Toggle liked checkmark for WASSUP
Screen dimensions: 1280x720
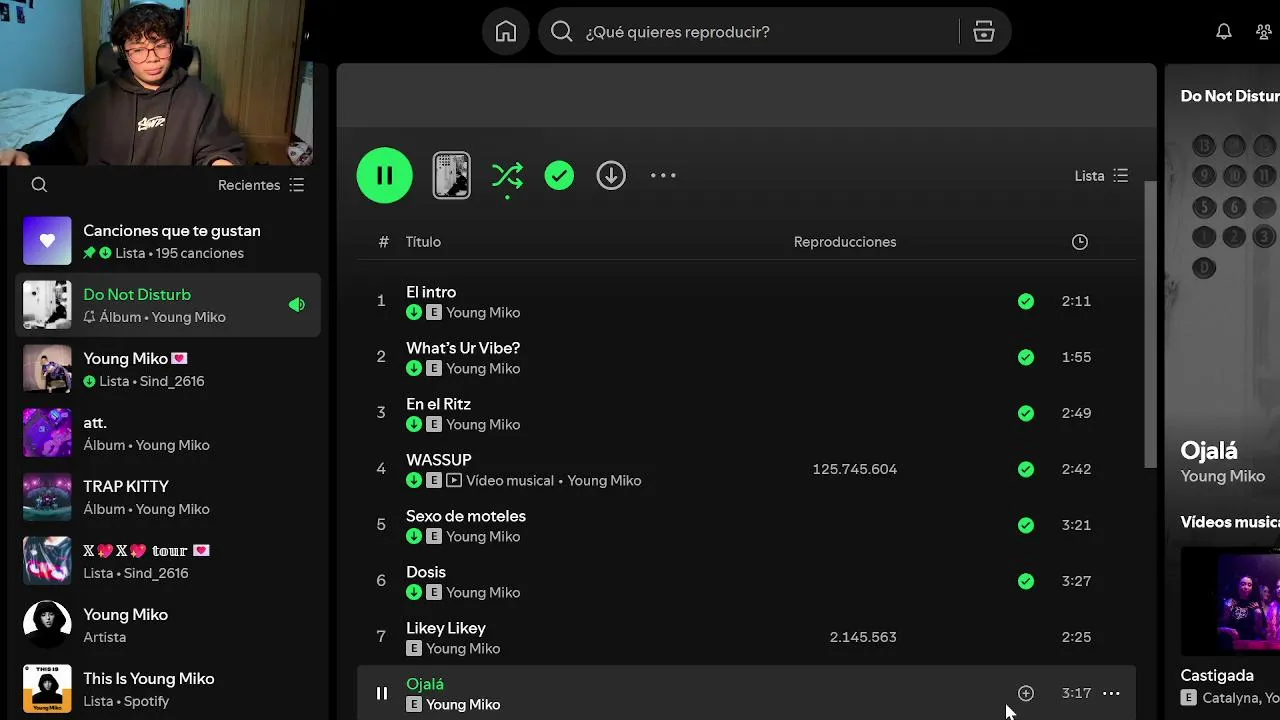click(x=1026, y=469)
